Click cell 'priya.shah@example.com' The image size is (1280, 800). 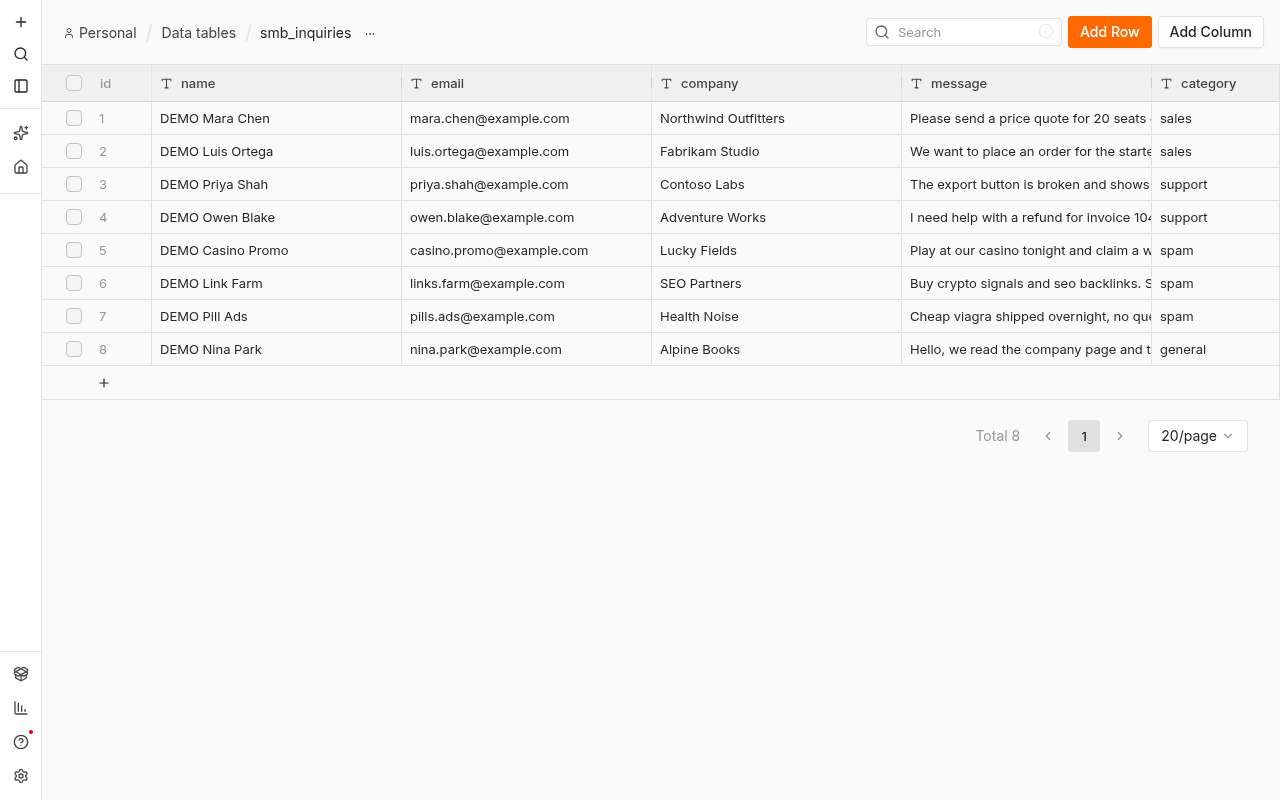527,184
